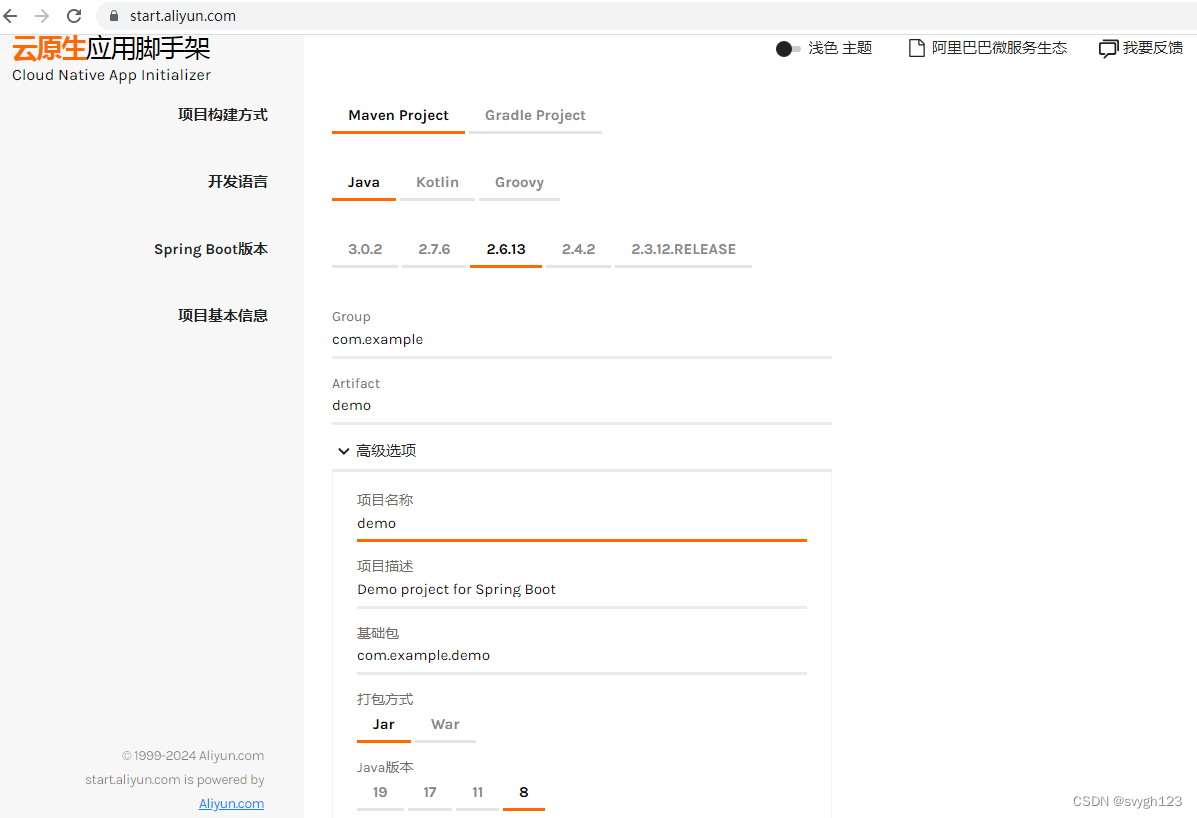Click the Java版本 label
Screen dimensions: 1197x818
pos(385,768)
